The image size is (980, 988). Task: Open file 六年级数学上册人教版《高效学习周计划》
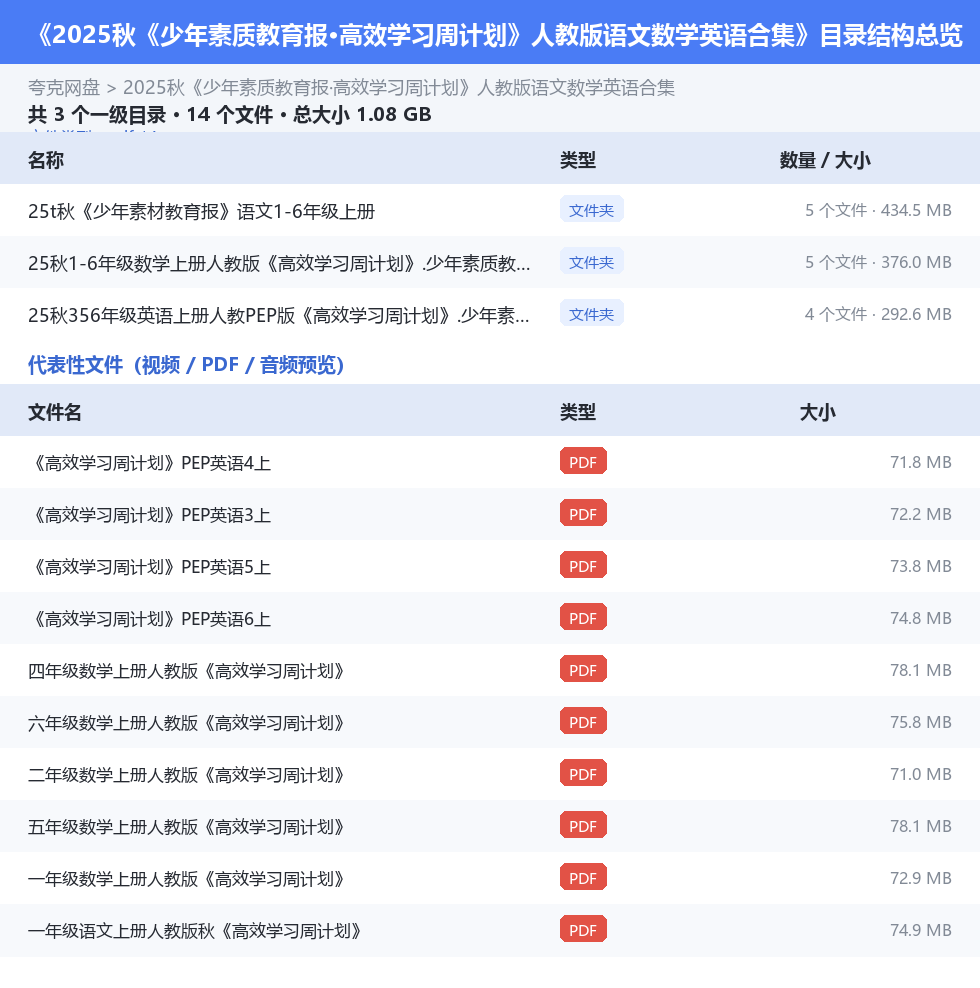point(186,723)
